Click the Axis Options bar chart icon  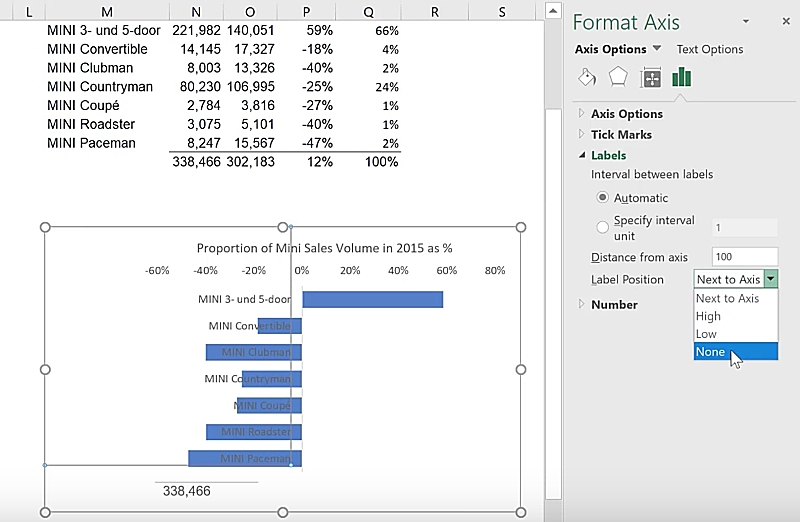682,78
